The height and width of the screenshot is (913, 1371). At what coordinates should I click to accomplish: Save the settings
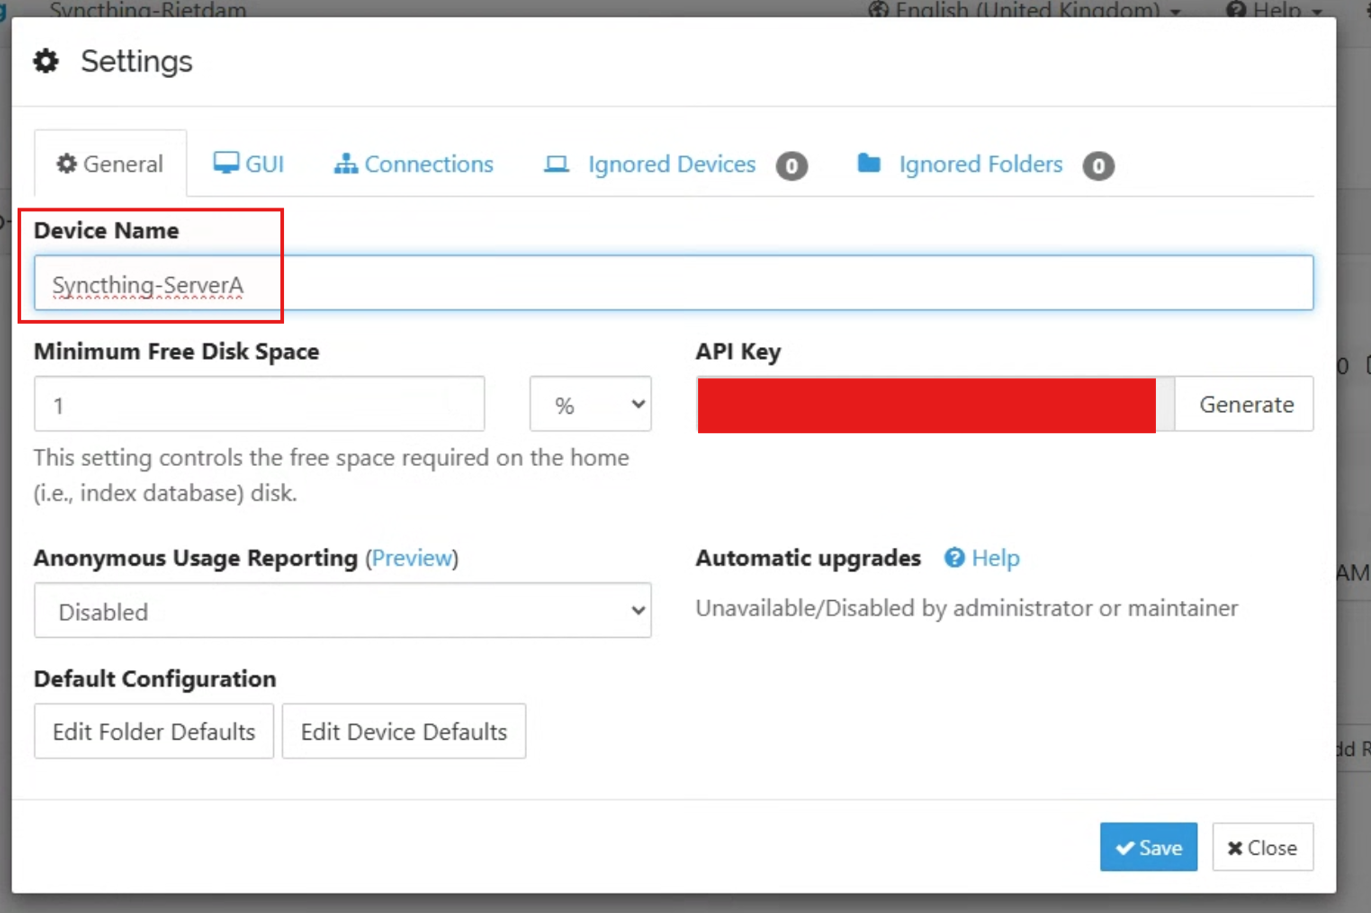pyautogui.click(x=1148, y=848)
